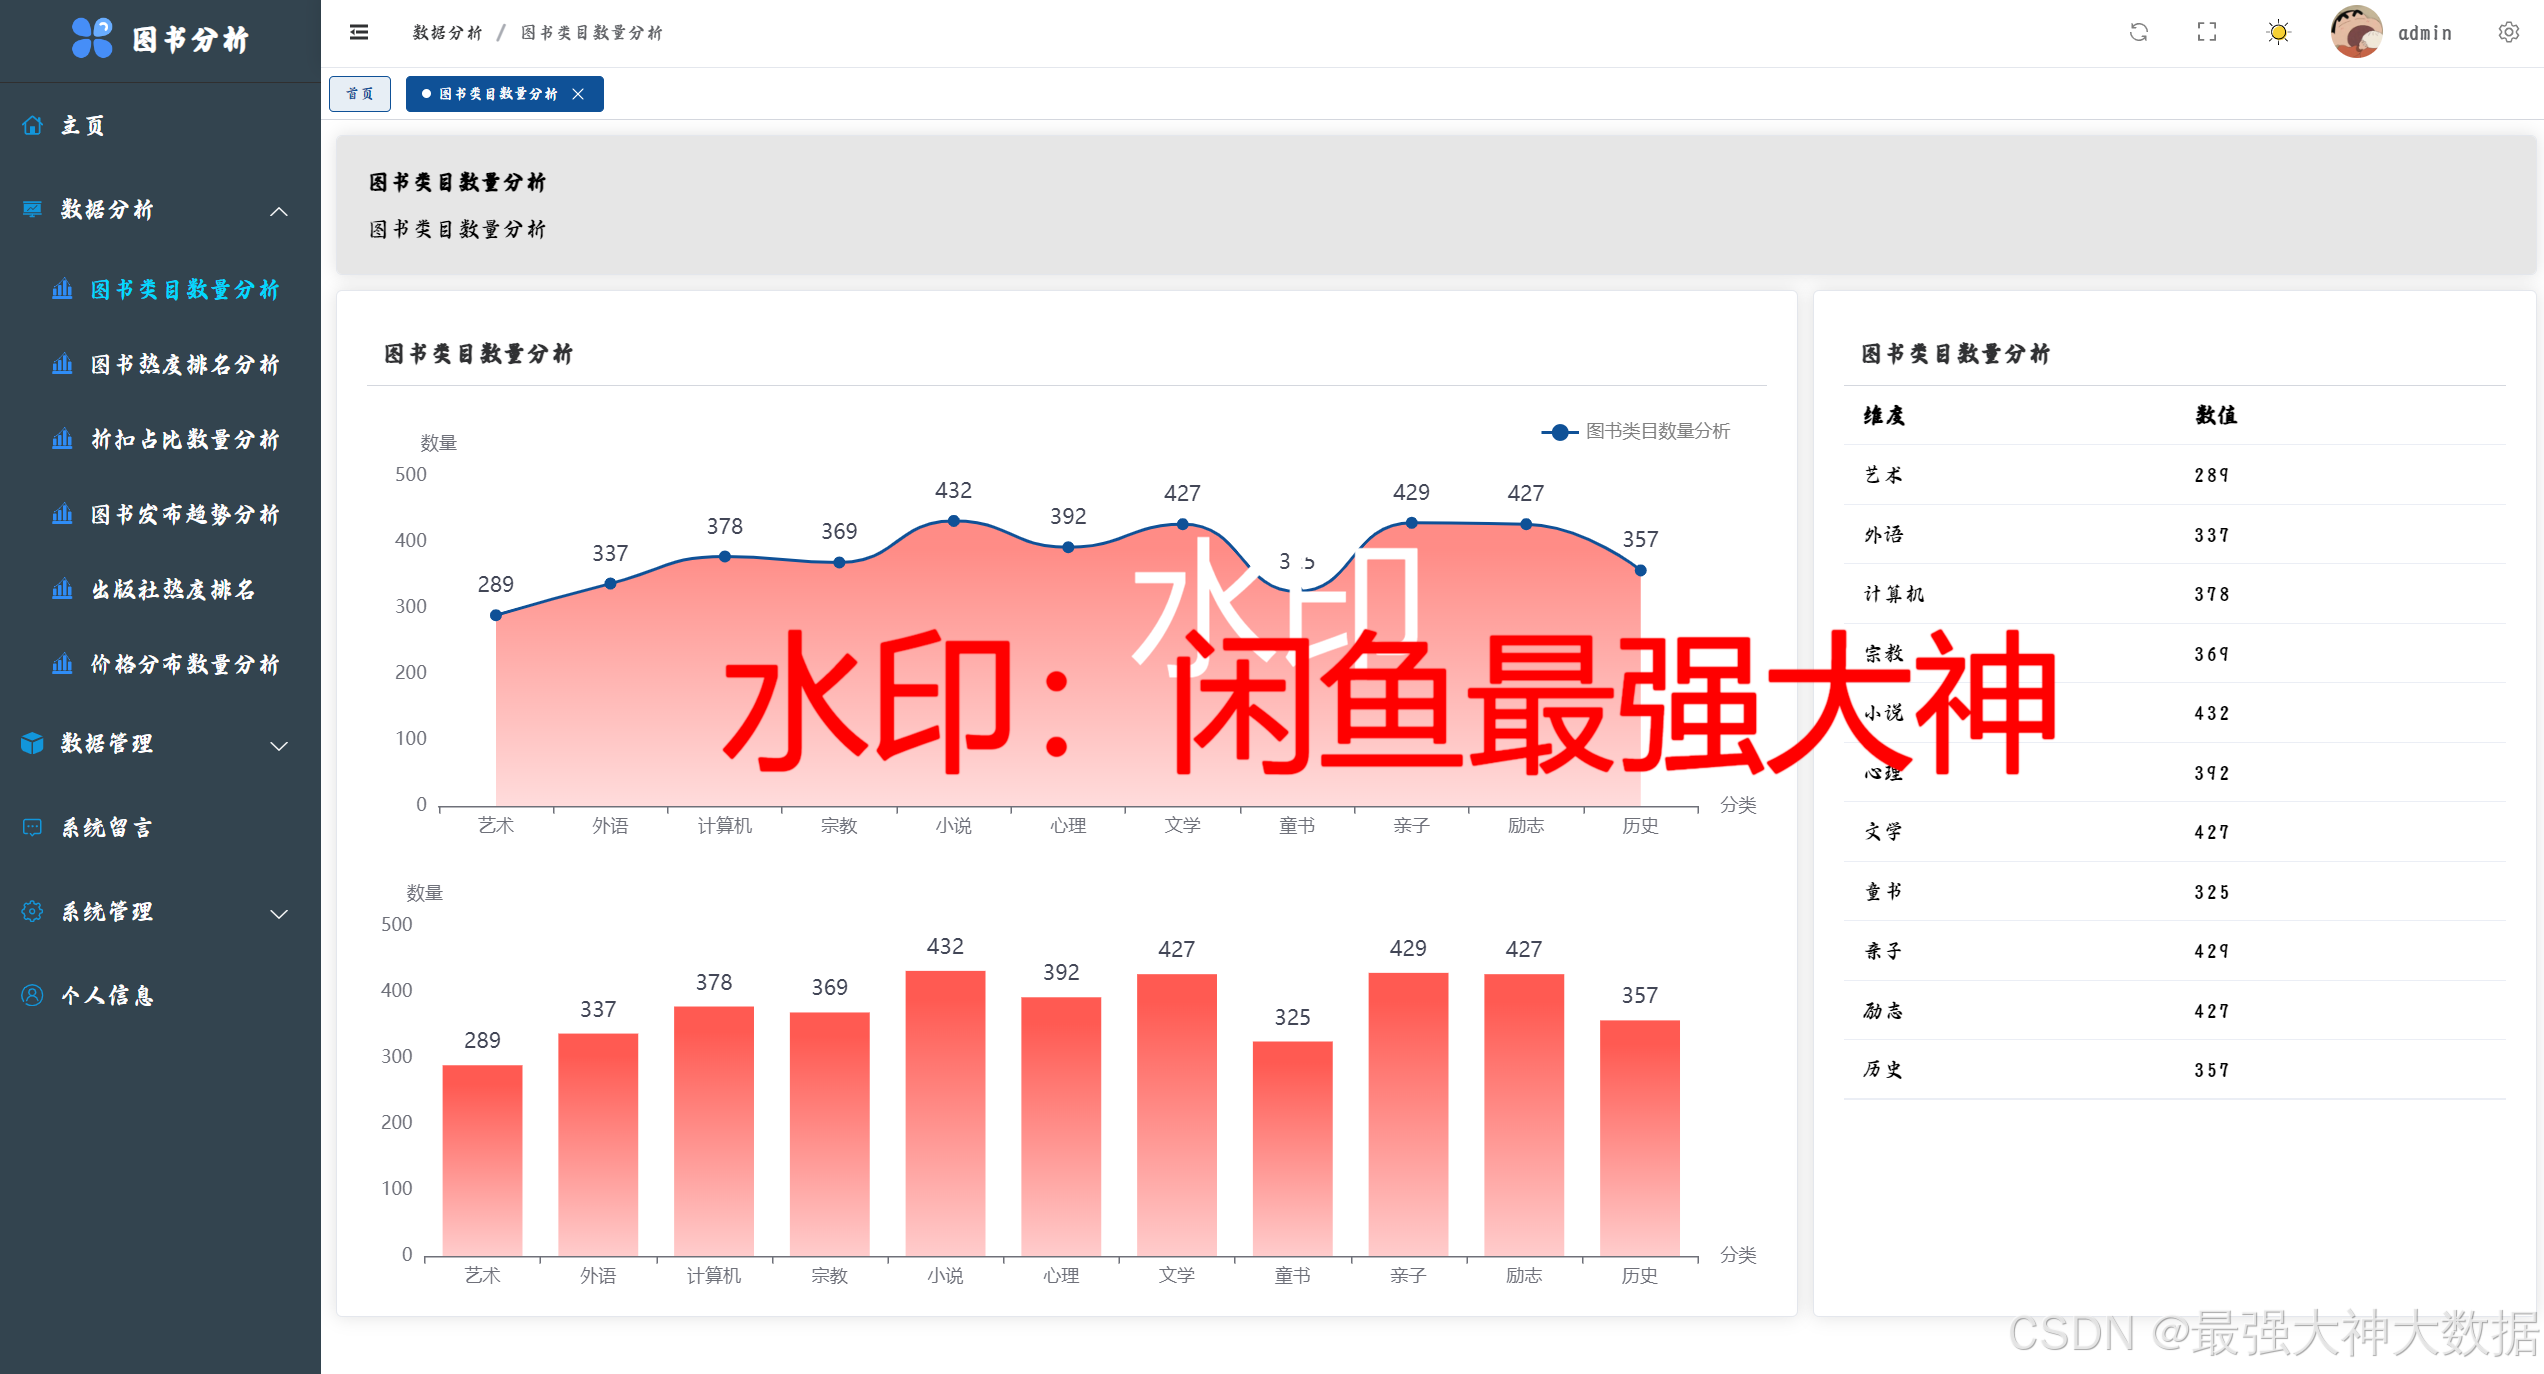Open the settings gear icon
2544x1374 pixels.
pos(2508,33)
